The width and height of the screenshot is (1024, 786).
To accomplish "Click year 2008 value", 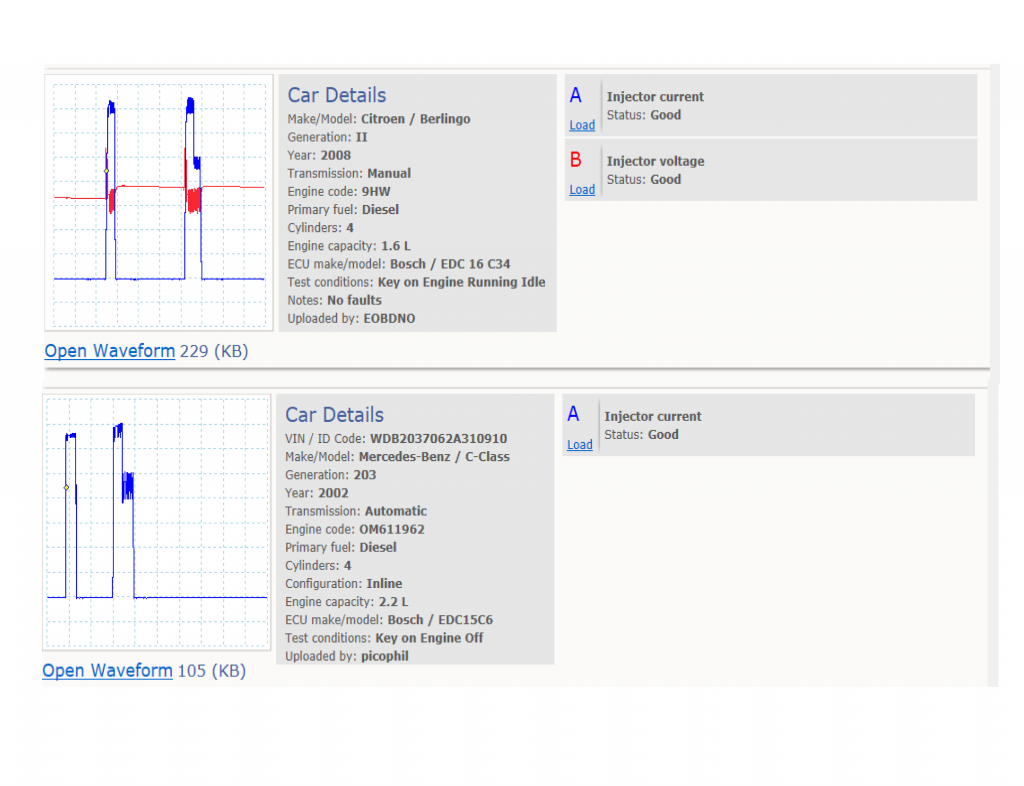I will 336,156.
